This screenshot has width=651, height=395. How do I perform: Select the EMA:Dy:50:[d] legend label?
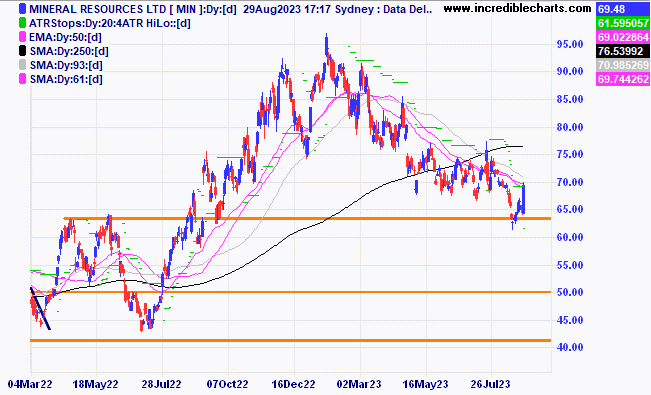(x=65, y=37)
